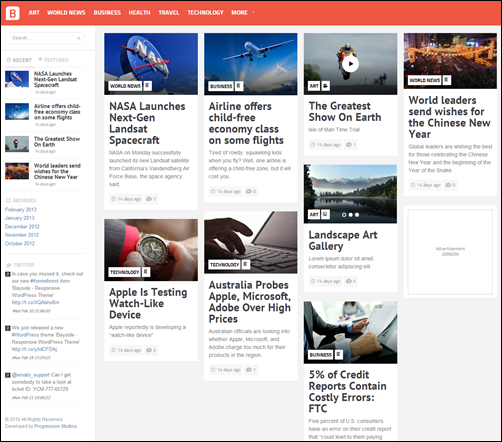
Task: Open Australia Probes Apple, Microsoft headline
Action: 250,302
